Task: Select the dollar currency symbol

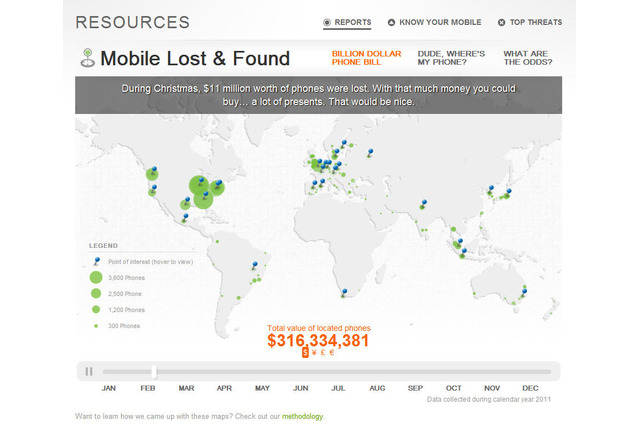Action: [x=306, y=353]
